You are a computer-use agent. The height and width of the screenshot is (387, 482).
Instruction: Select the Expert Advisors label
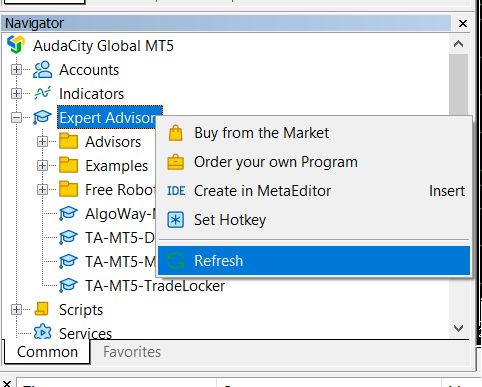[107, 118]
